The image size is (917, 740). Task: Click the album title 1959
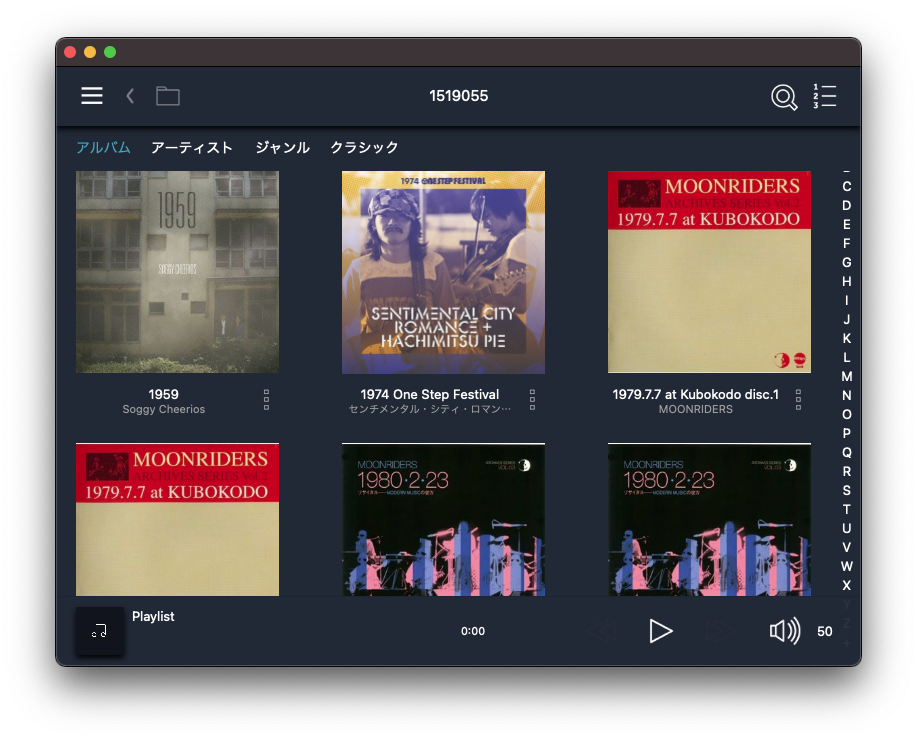tap(164, 394)
